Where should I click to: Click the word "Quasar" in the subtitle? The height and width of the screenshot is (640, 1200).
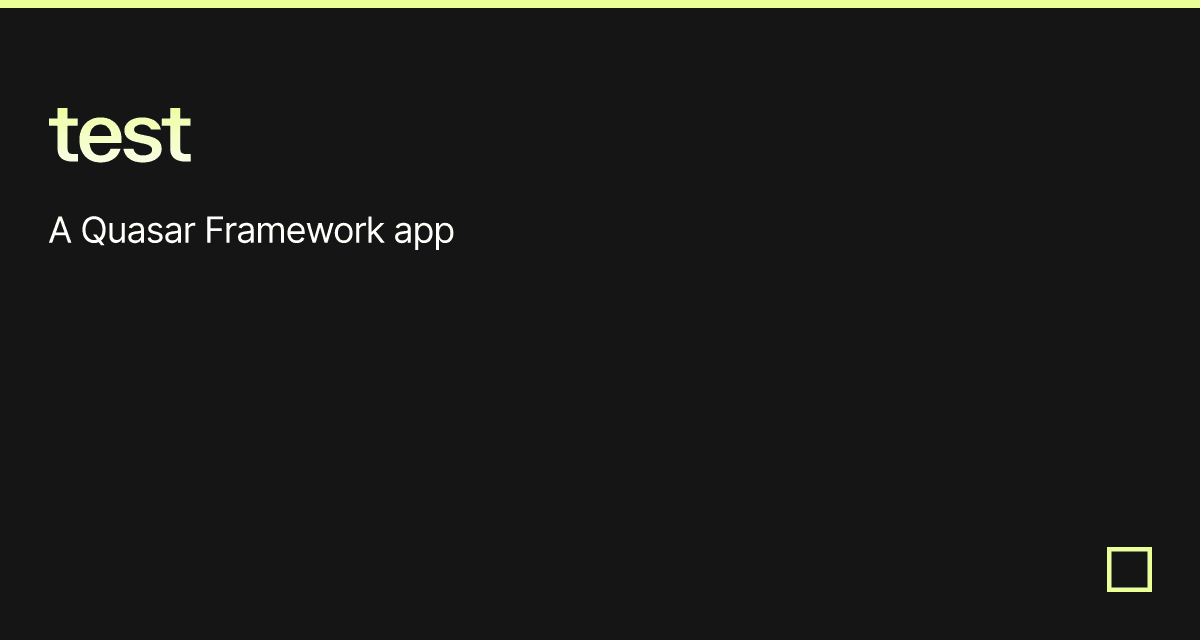[138, 232]
